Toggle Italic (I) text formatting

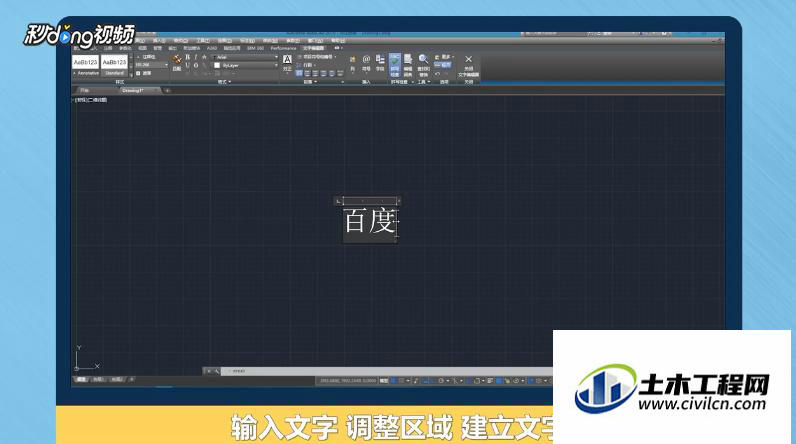(195, 57)
